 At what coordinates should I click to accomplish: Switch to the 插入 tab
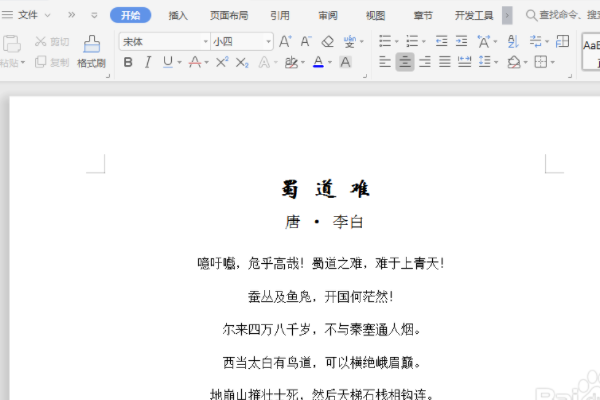178,15
